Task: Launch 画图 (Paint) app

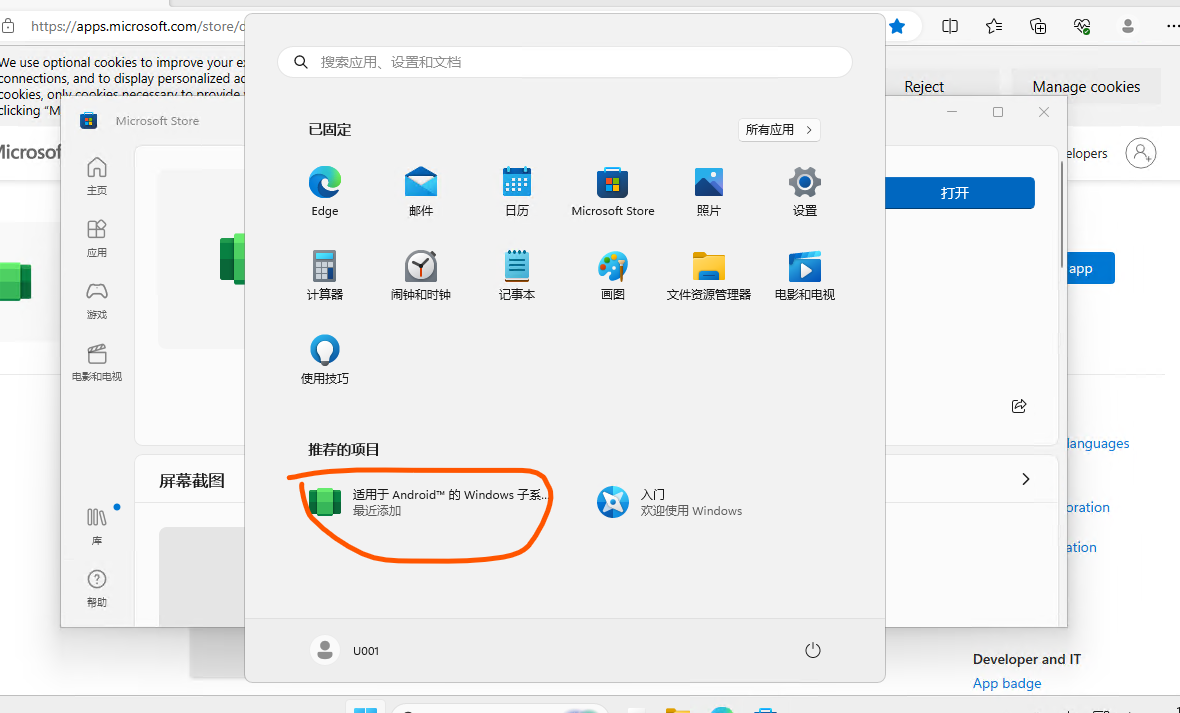Action: click(613, 276)
